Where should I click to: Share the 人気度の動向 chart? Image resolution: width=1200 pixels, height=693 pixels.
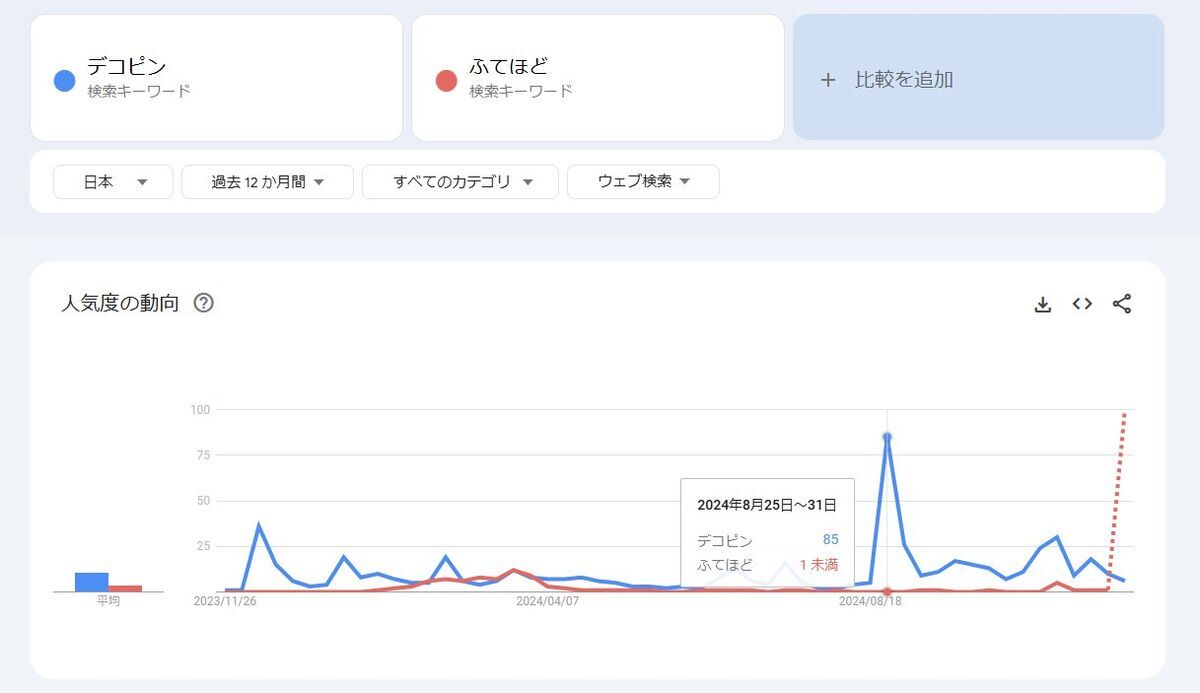coord(1122,304)
